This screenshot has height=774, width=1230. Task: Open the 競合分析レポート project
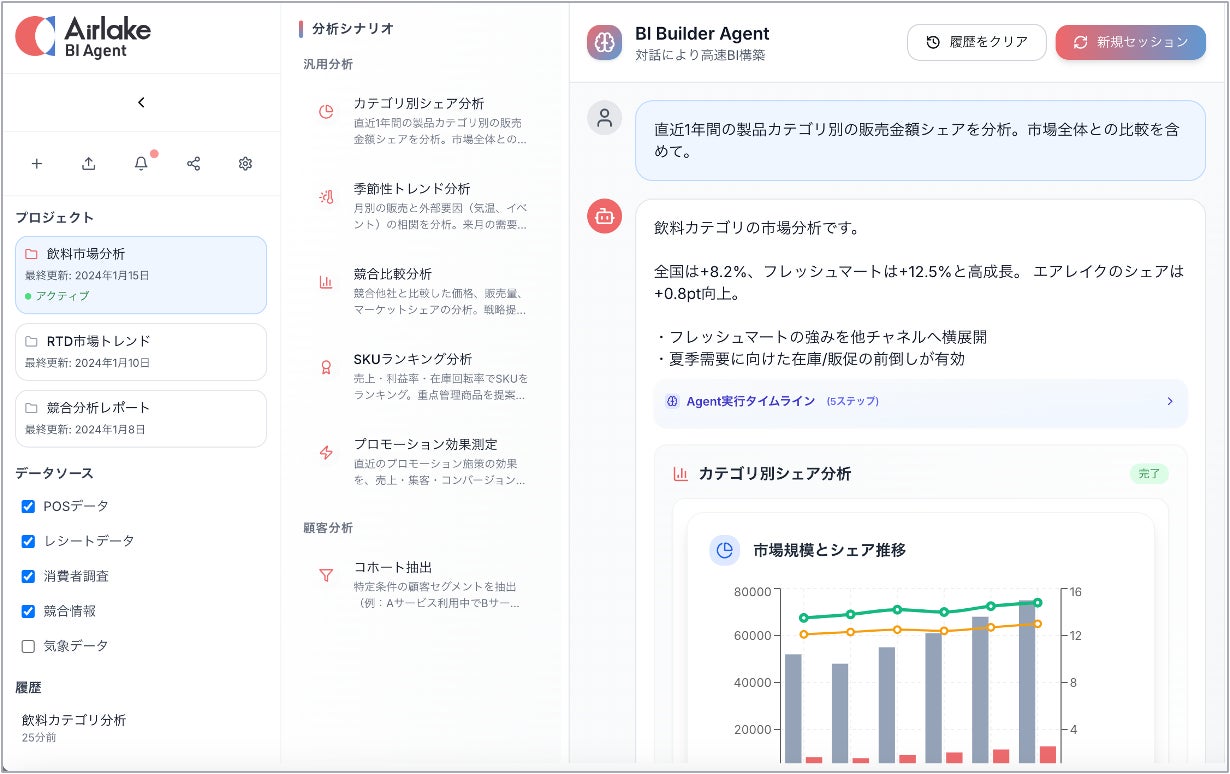[x=141, y=418]
